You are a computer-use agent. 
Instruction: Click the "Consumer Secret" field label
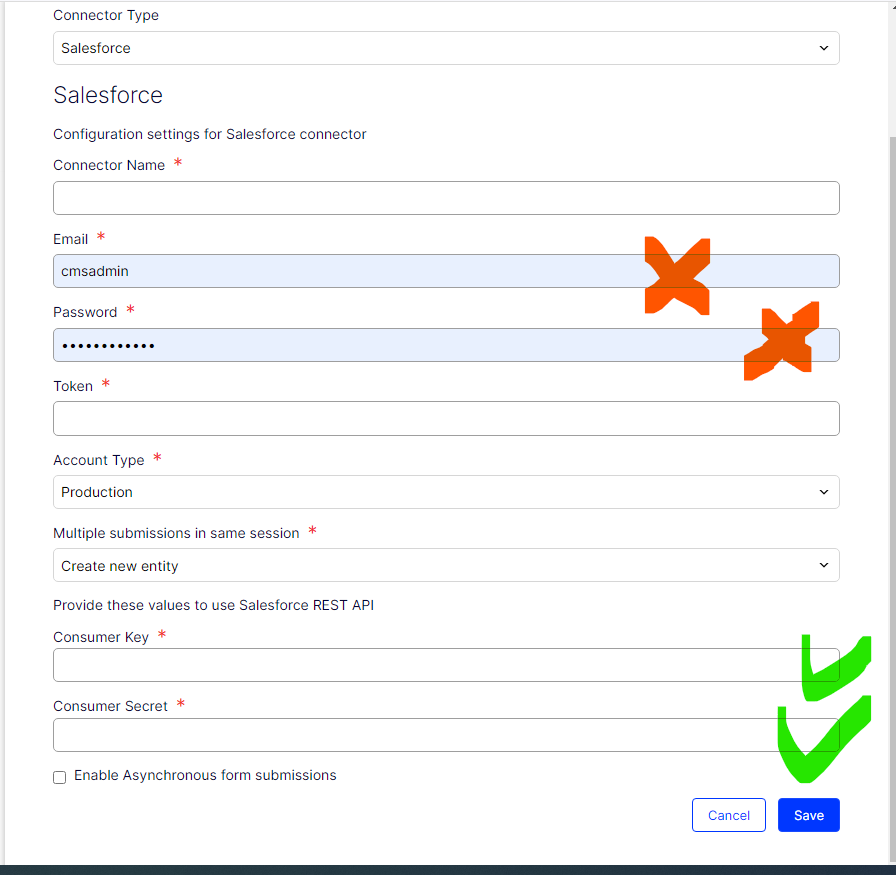(112, 706)
